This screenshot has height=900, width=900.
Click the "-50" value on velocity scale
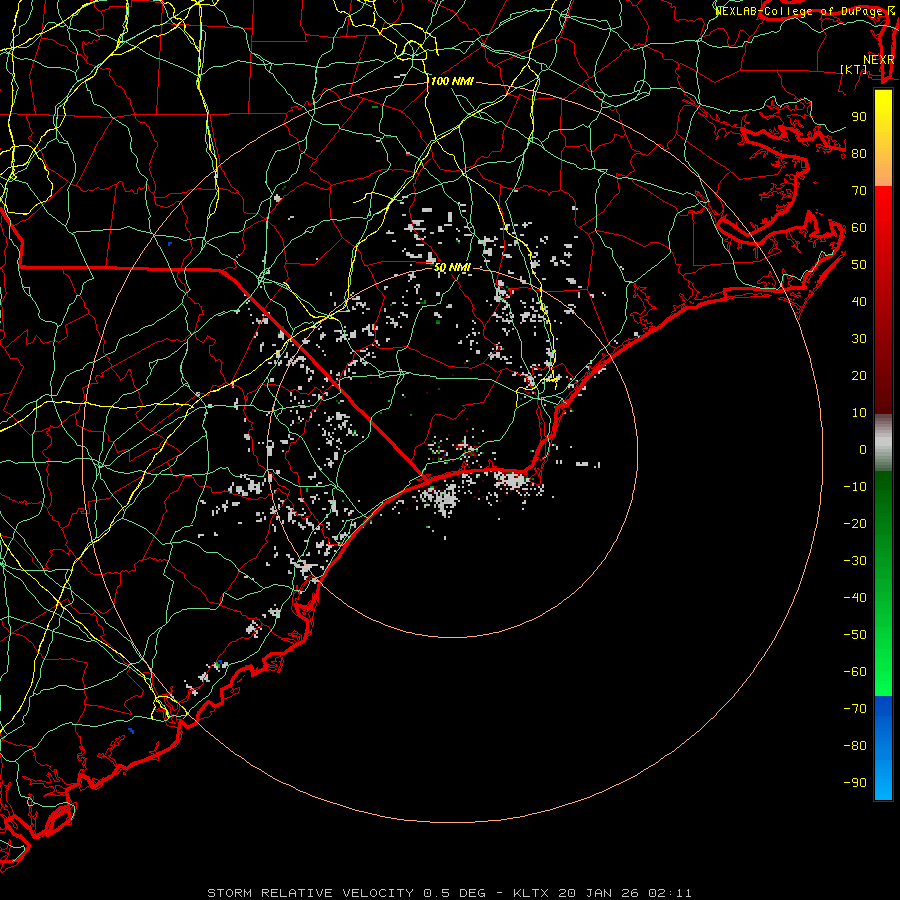(x=855, y=635)
